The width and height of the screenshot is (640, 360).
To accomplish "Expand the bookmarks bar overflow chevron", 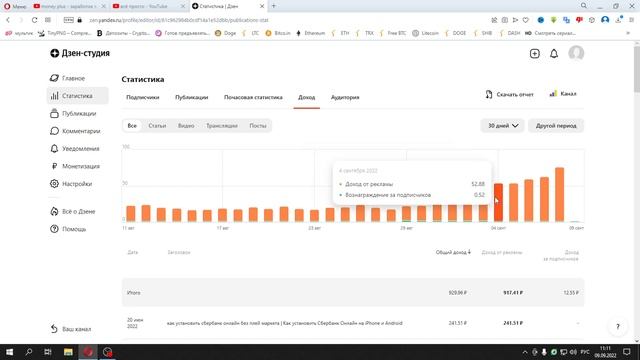I will (x=628, y=33).
